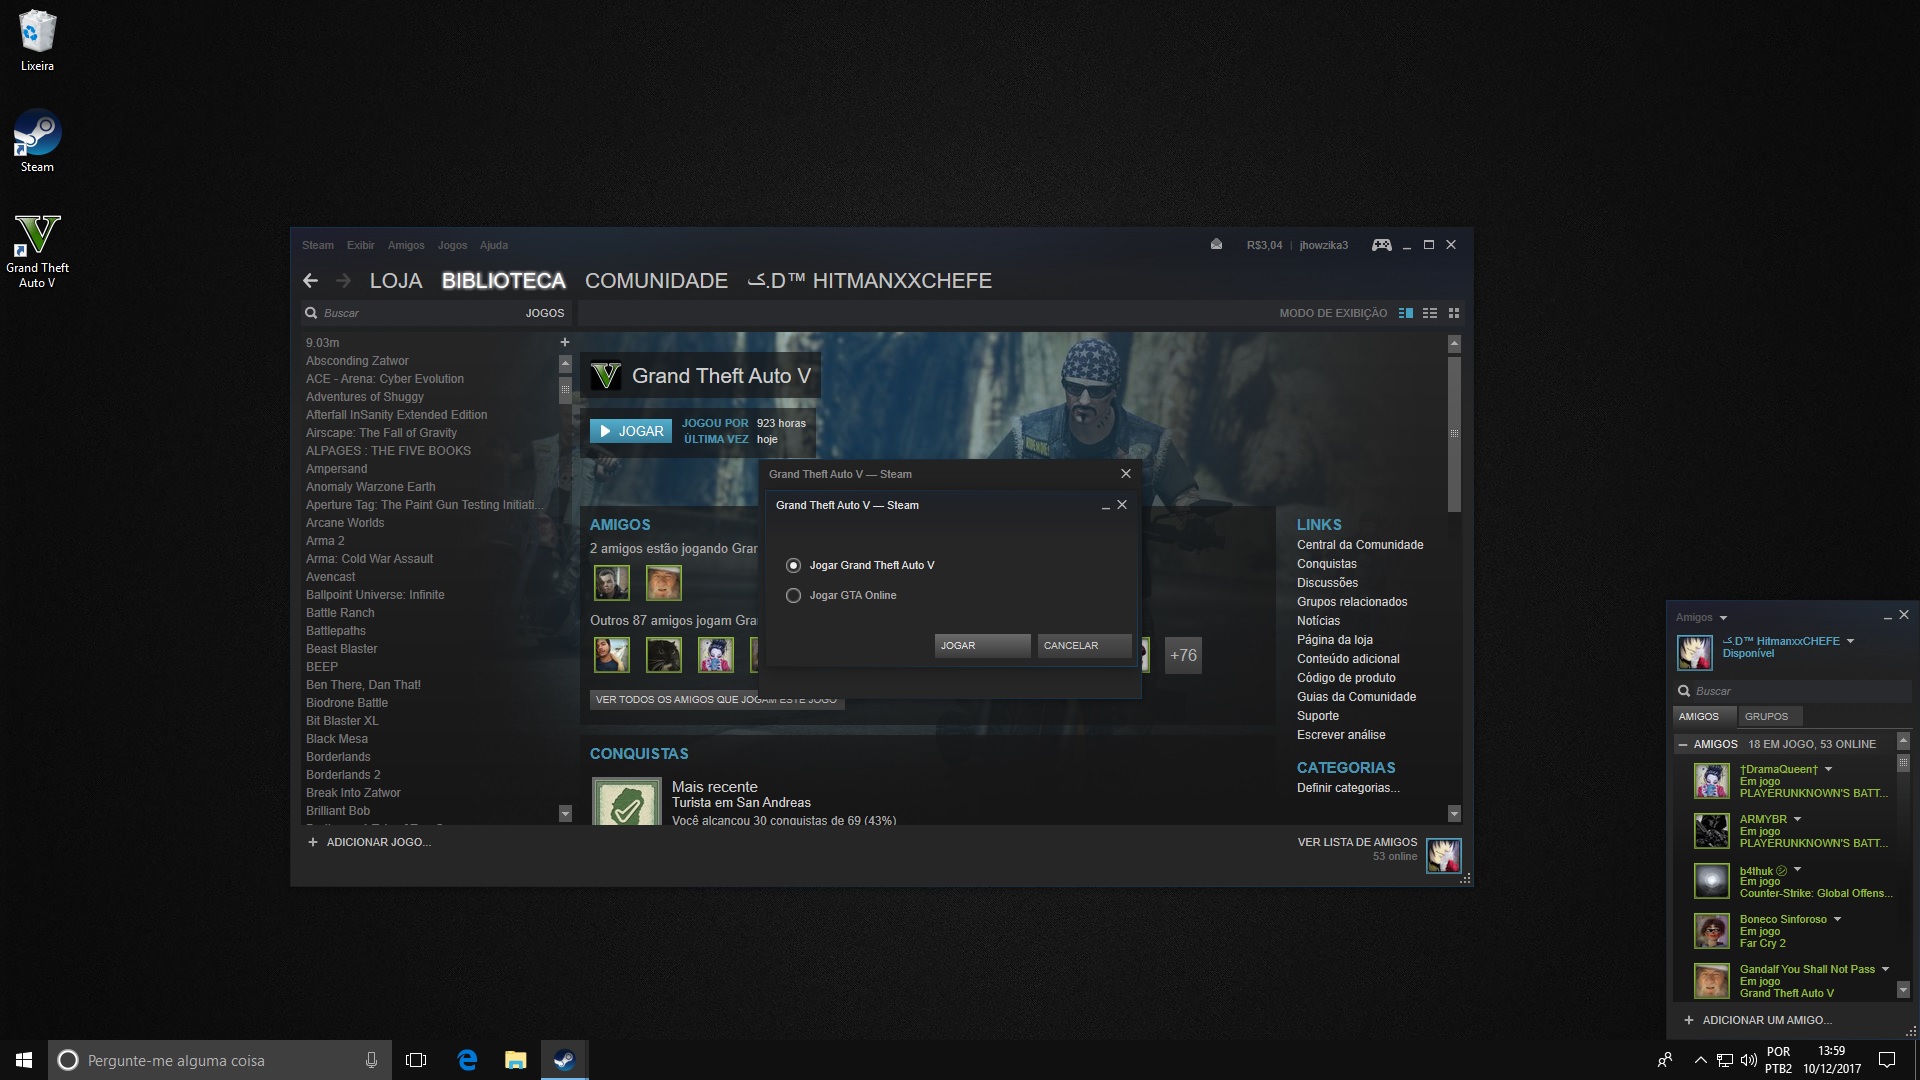Click the notifications inbox icon

pyautogui.click(x=1216, y=245)
